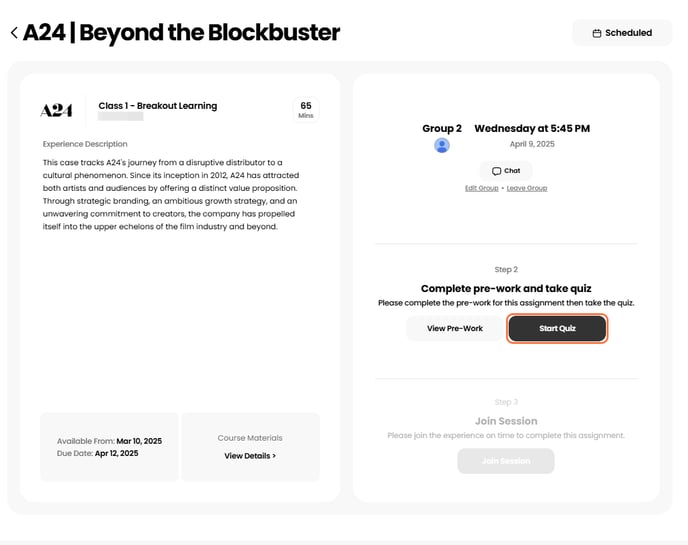The width and height of the screenshot is (688, 545).
Task: Open the Group 2 member avatar
Action: pos(442,146)
